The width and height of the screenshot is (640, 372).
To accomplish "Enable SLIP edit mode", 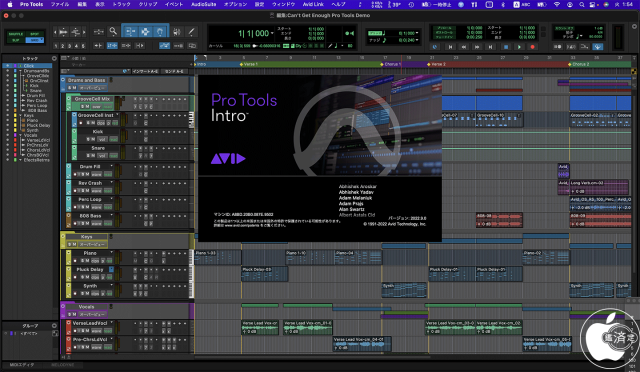I will click(x=16, y=40).
